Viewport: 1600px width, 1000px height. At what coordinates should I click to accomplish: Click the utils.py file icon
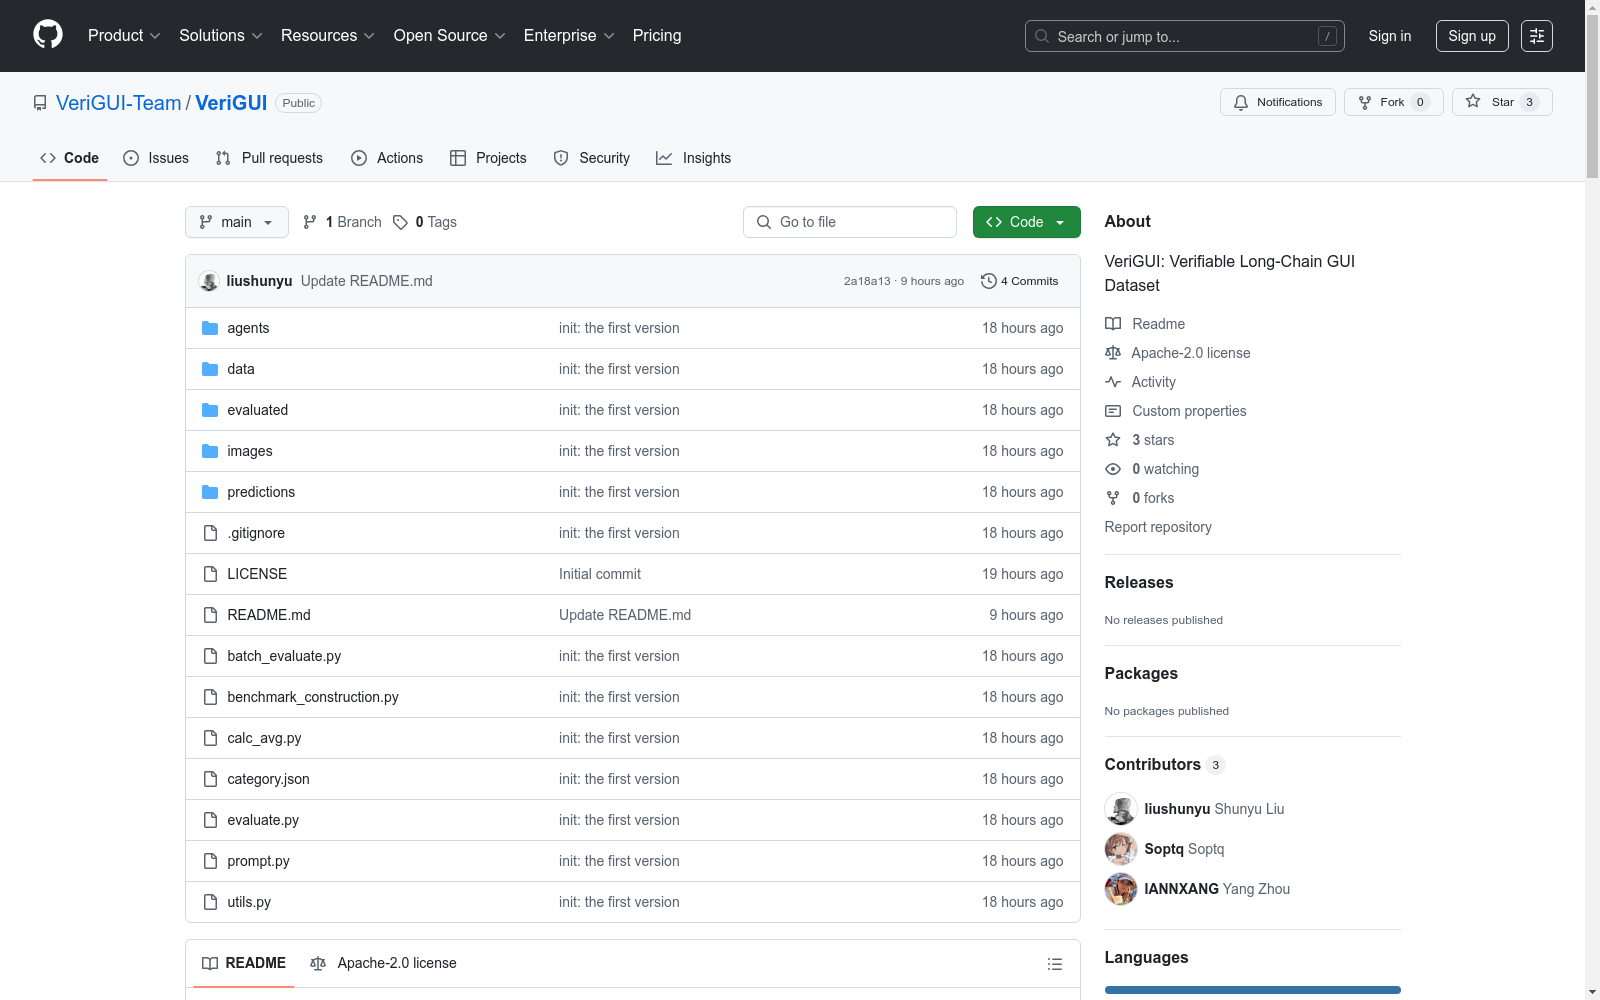[x=210, y=902]
